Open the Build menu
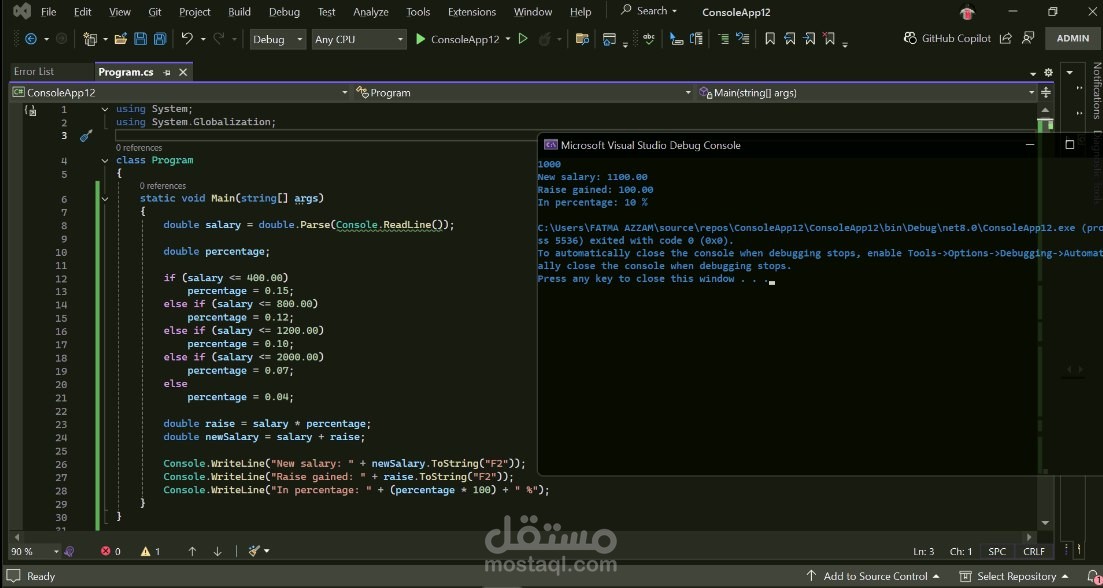The image size is (1103, 588). 239,12
